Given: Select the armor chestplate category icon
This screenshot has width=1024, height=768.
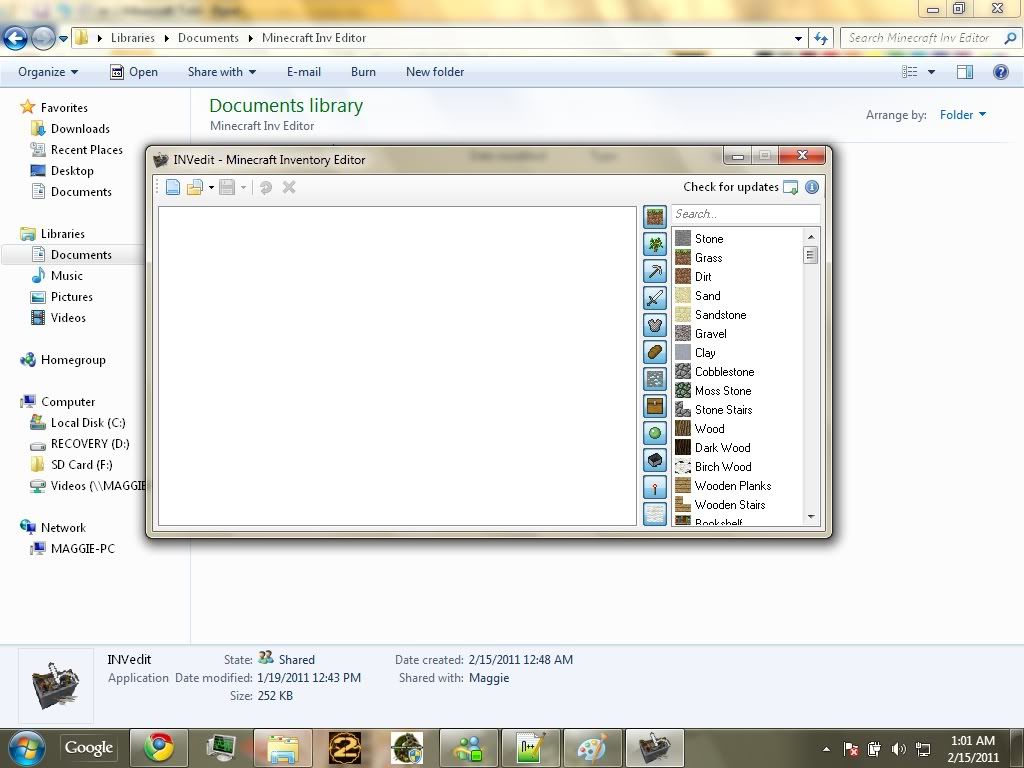Looking at the screenshot, I should 655,325.
